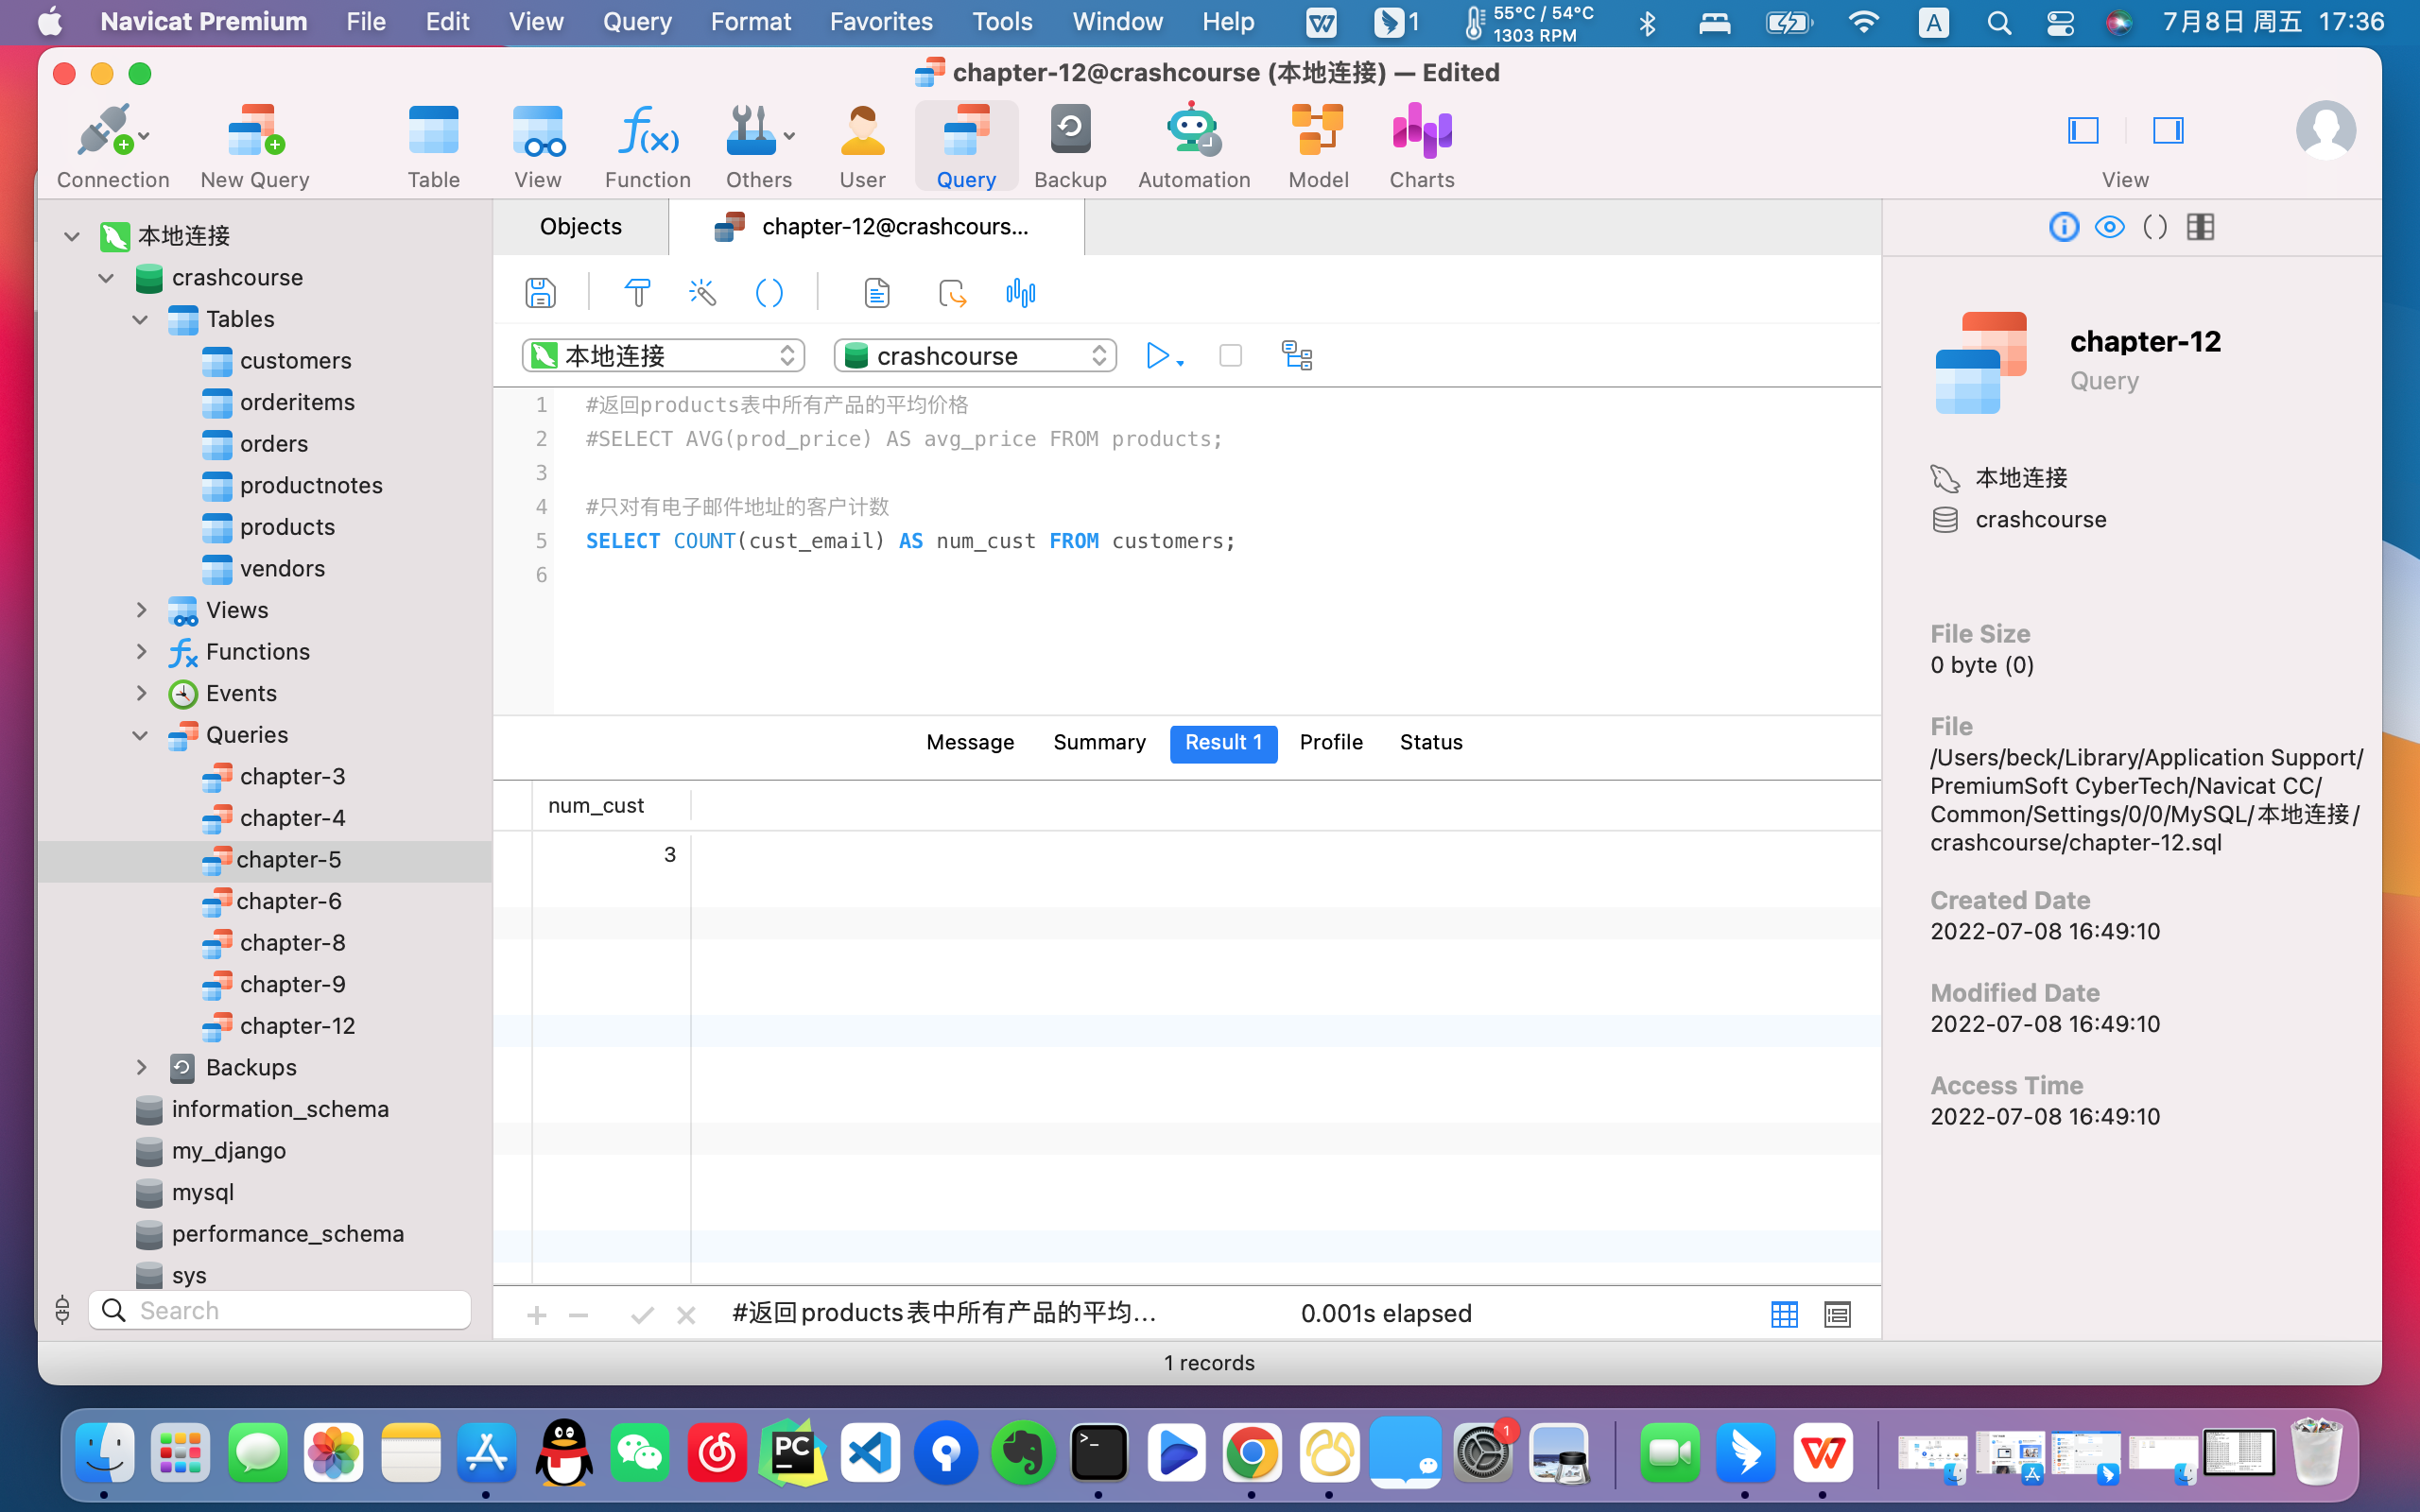
Task: Click the sidebar Search field
Action: coord(280,1311)
